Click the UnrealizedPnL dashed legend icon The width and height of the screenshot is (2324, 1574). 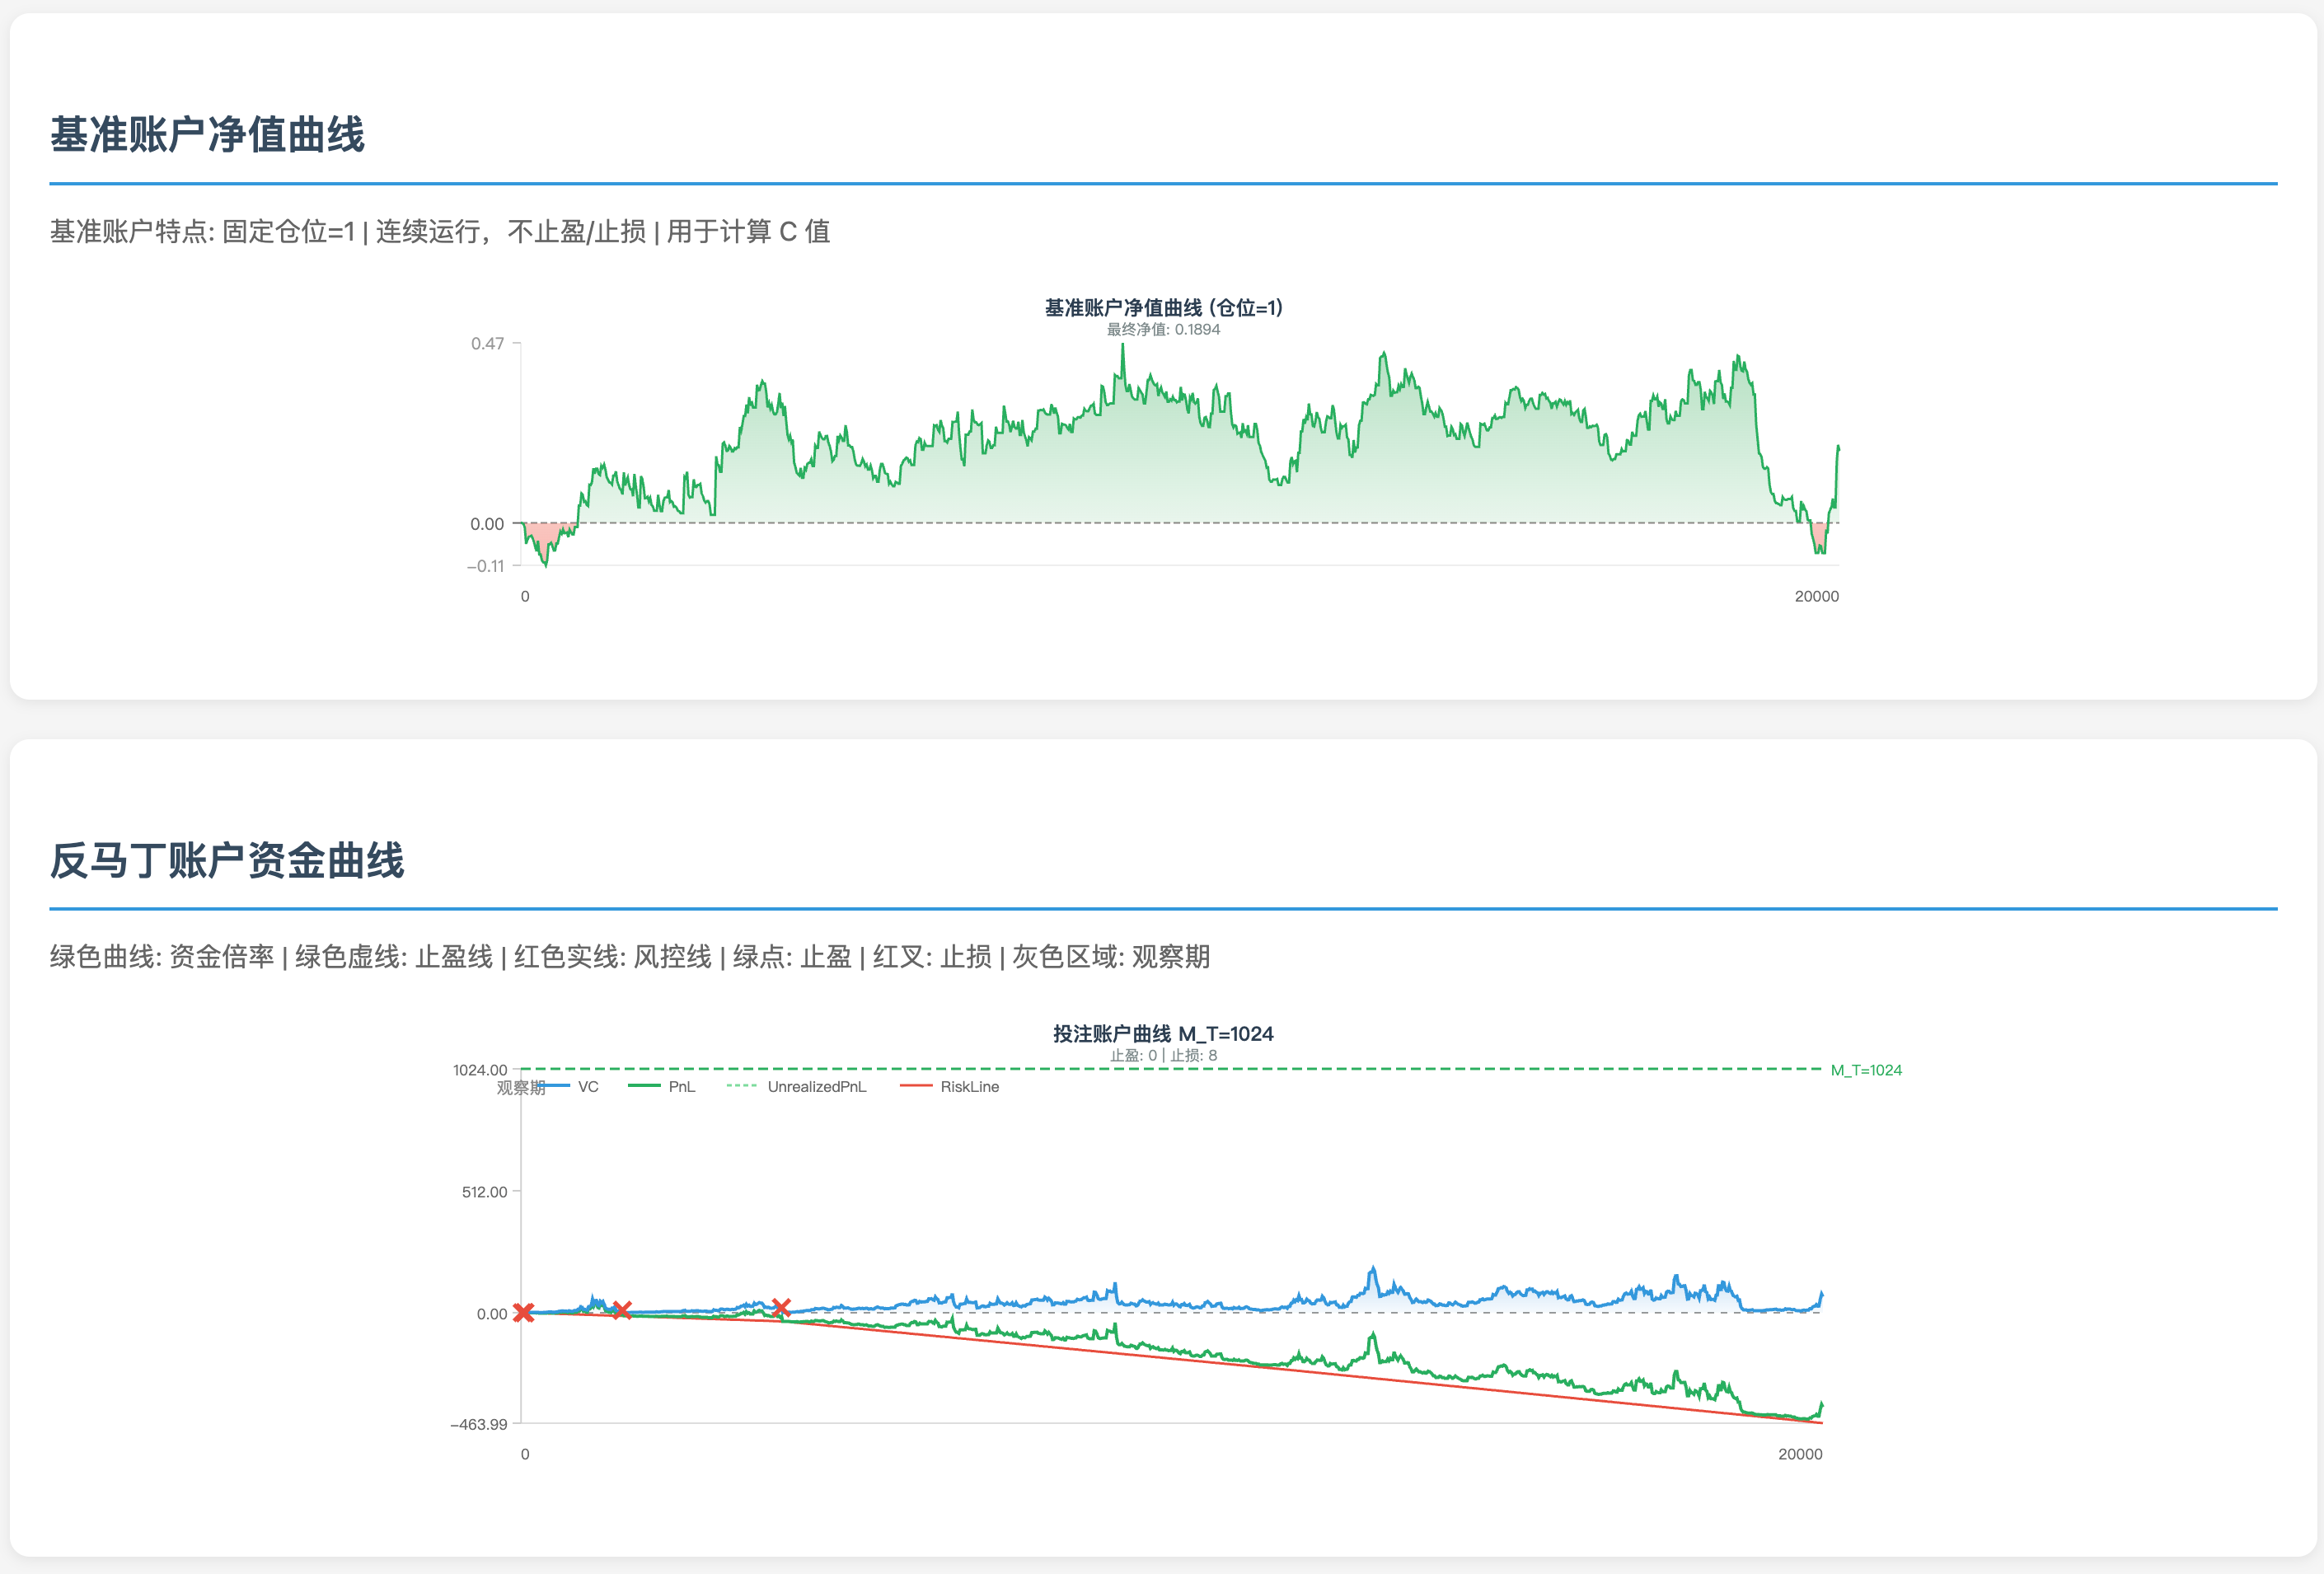tap(742, 1086)
